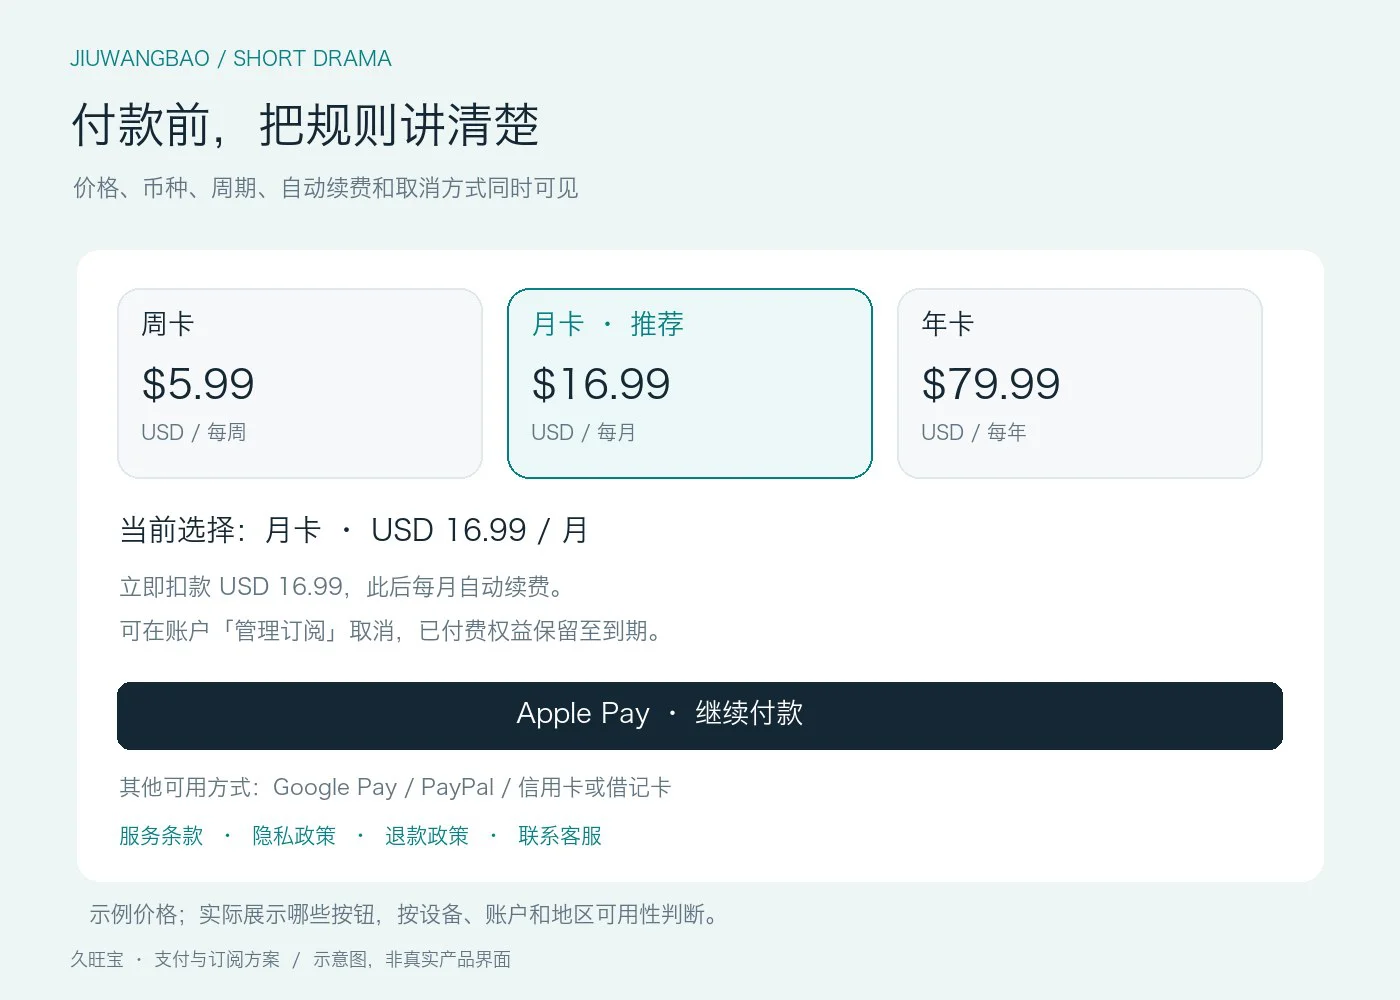Click the $5.99 price text
The height and width of the screenshot is (1000, 1400).
coord(198,384)
